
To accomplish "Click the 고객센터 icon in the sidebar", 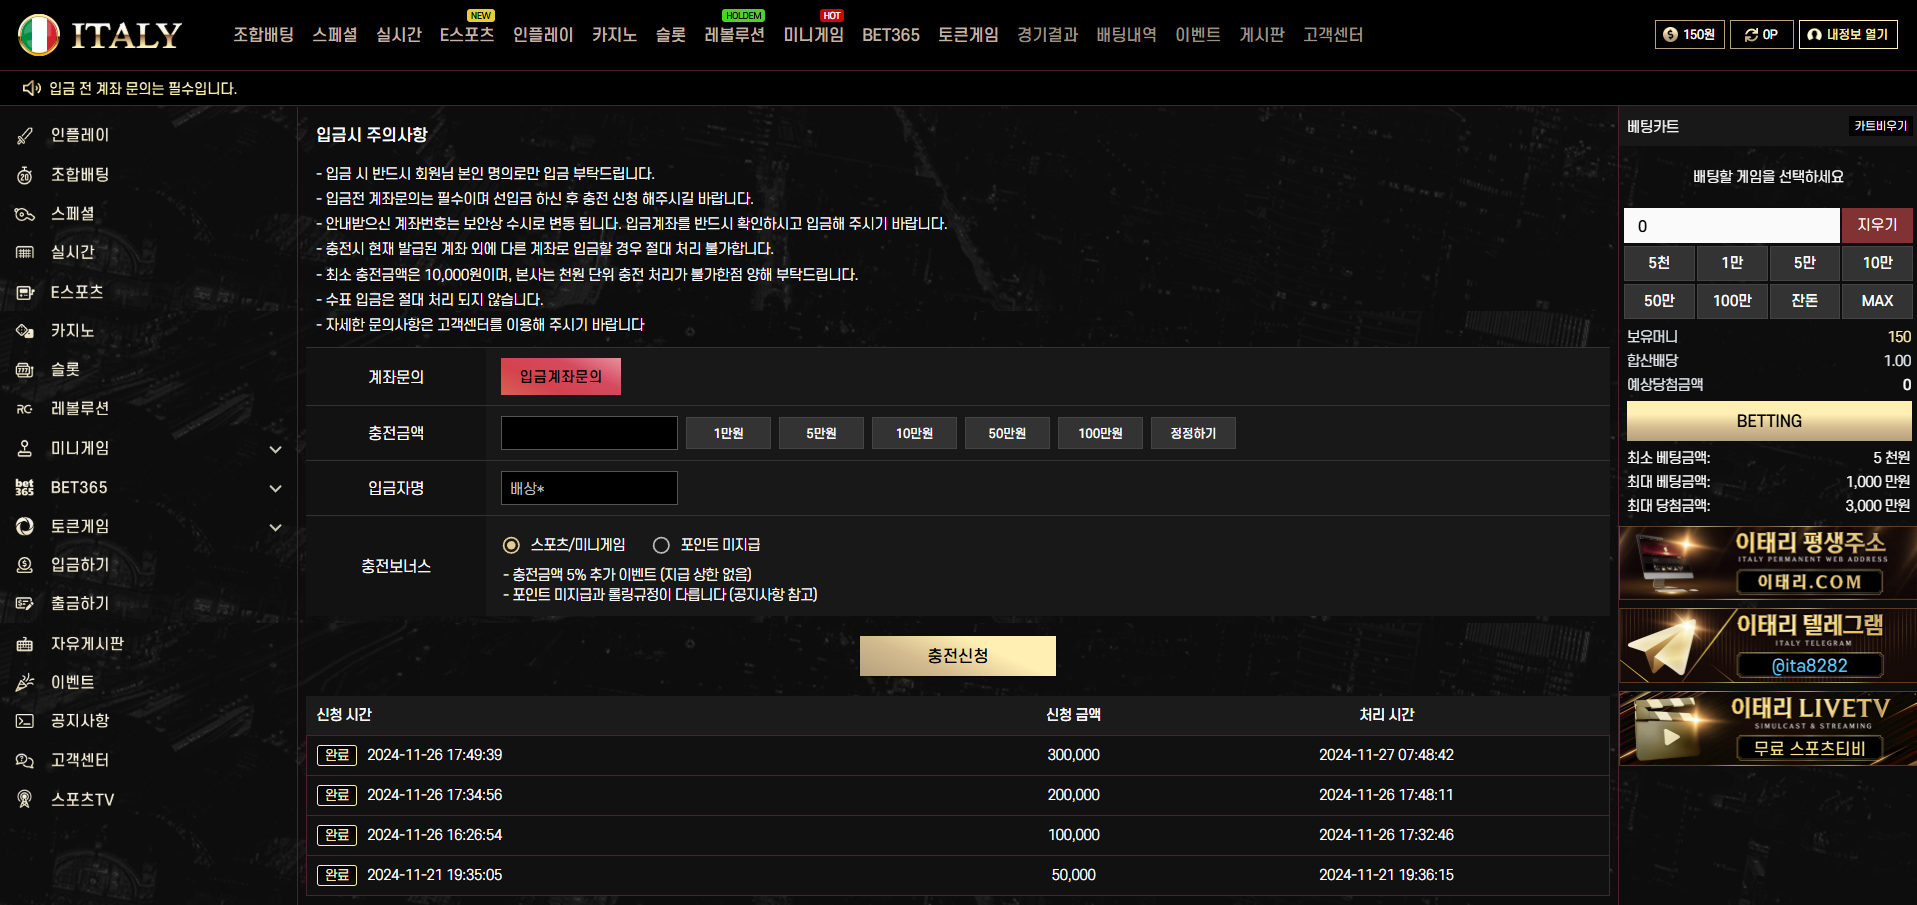I will 25,761.
